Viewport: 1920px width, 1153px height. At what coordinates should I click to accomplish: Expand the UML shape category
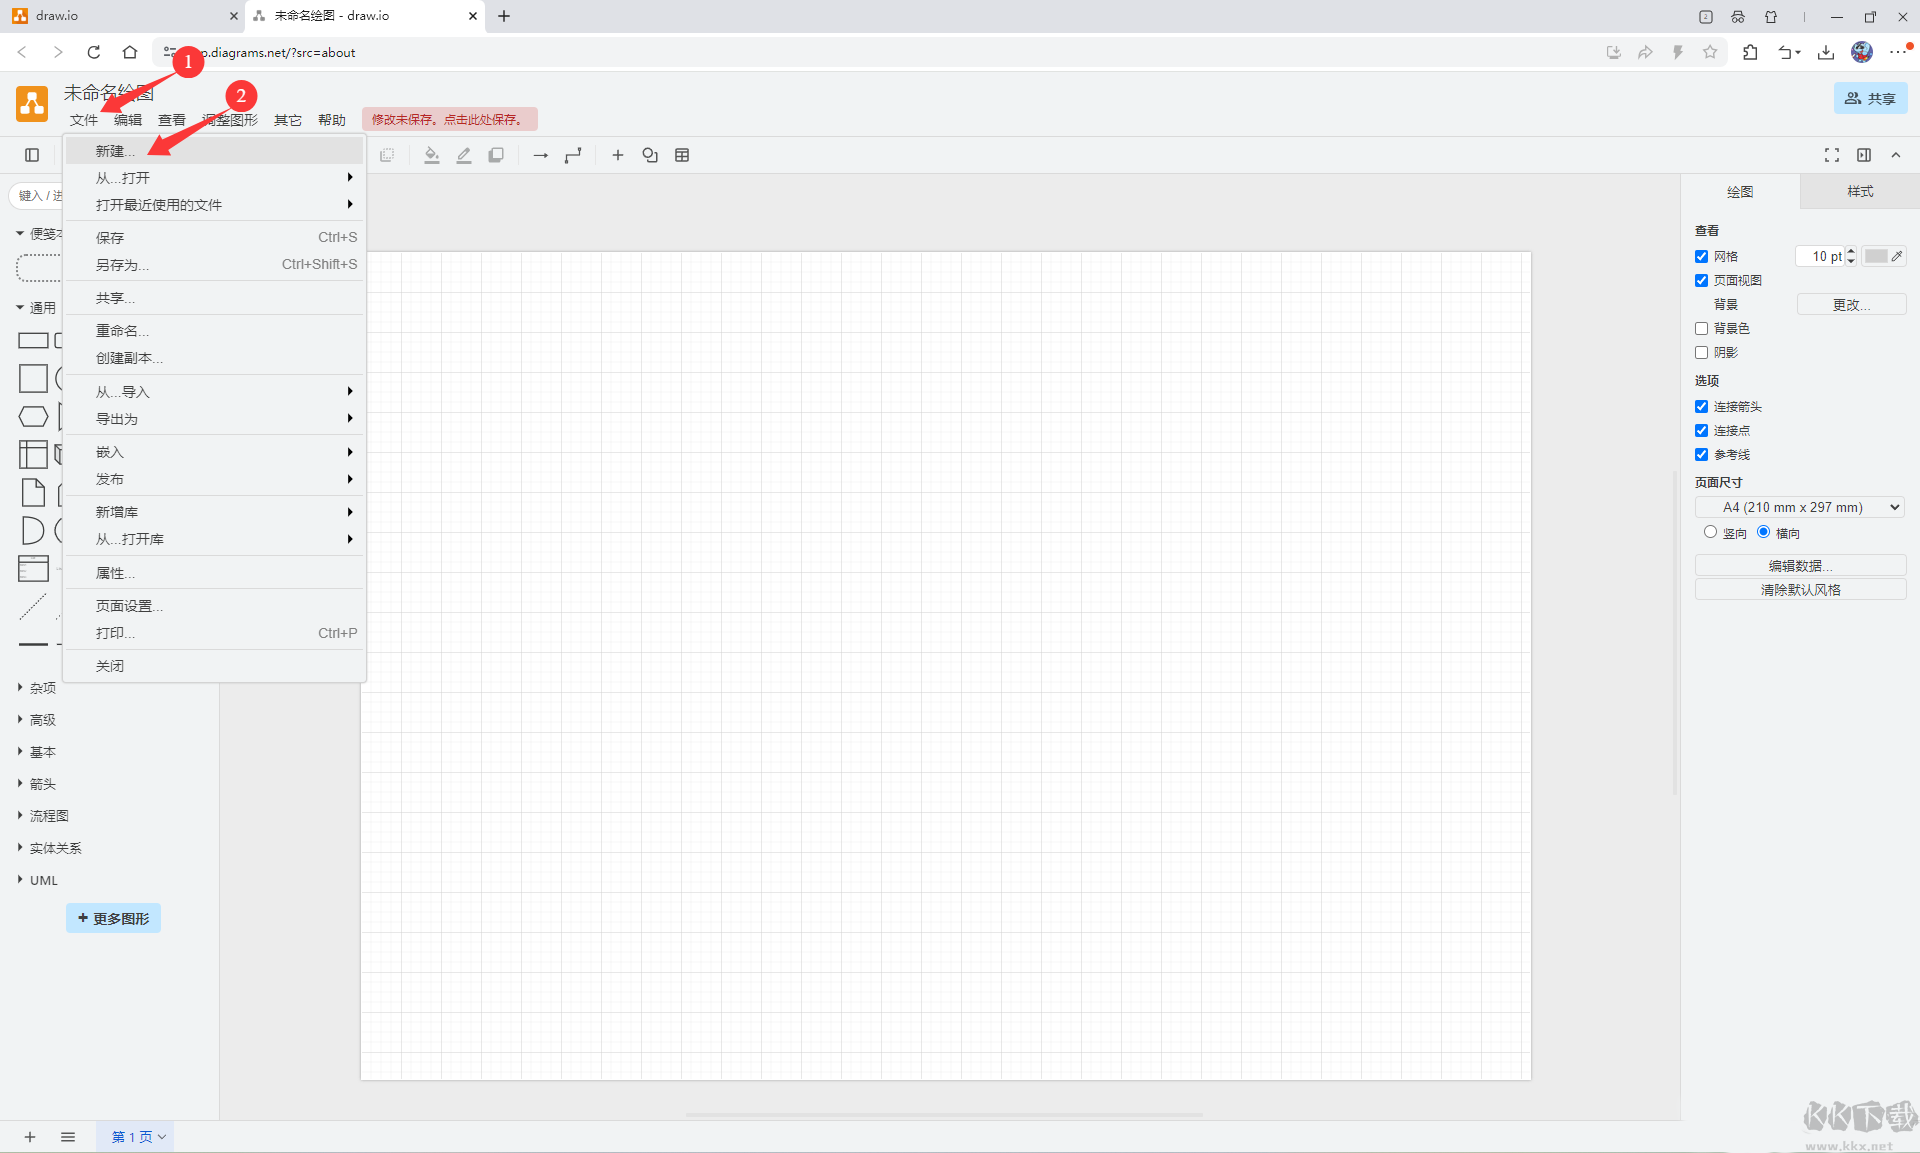pyautogui.click(x=41, y=880)
